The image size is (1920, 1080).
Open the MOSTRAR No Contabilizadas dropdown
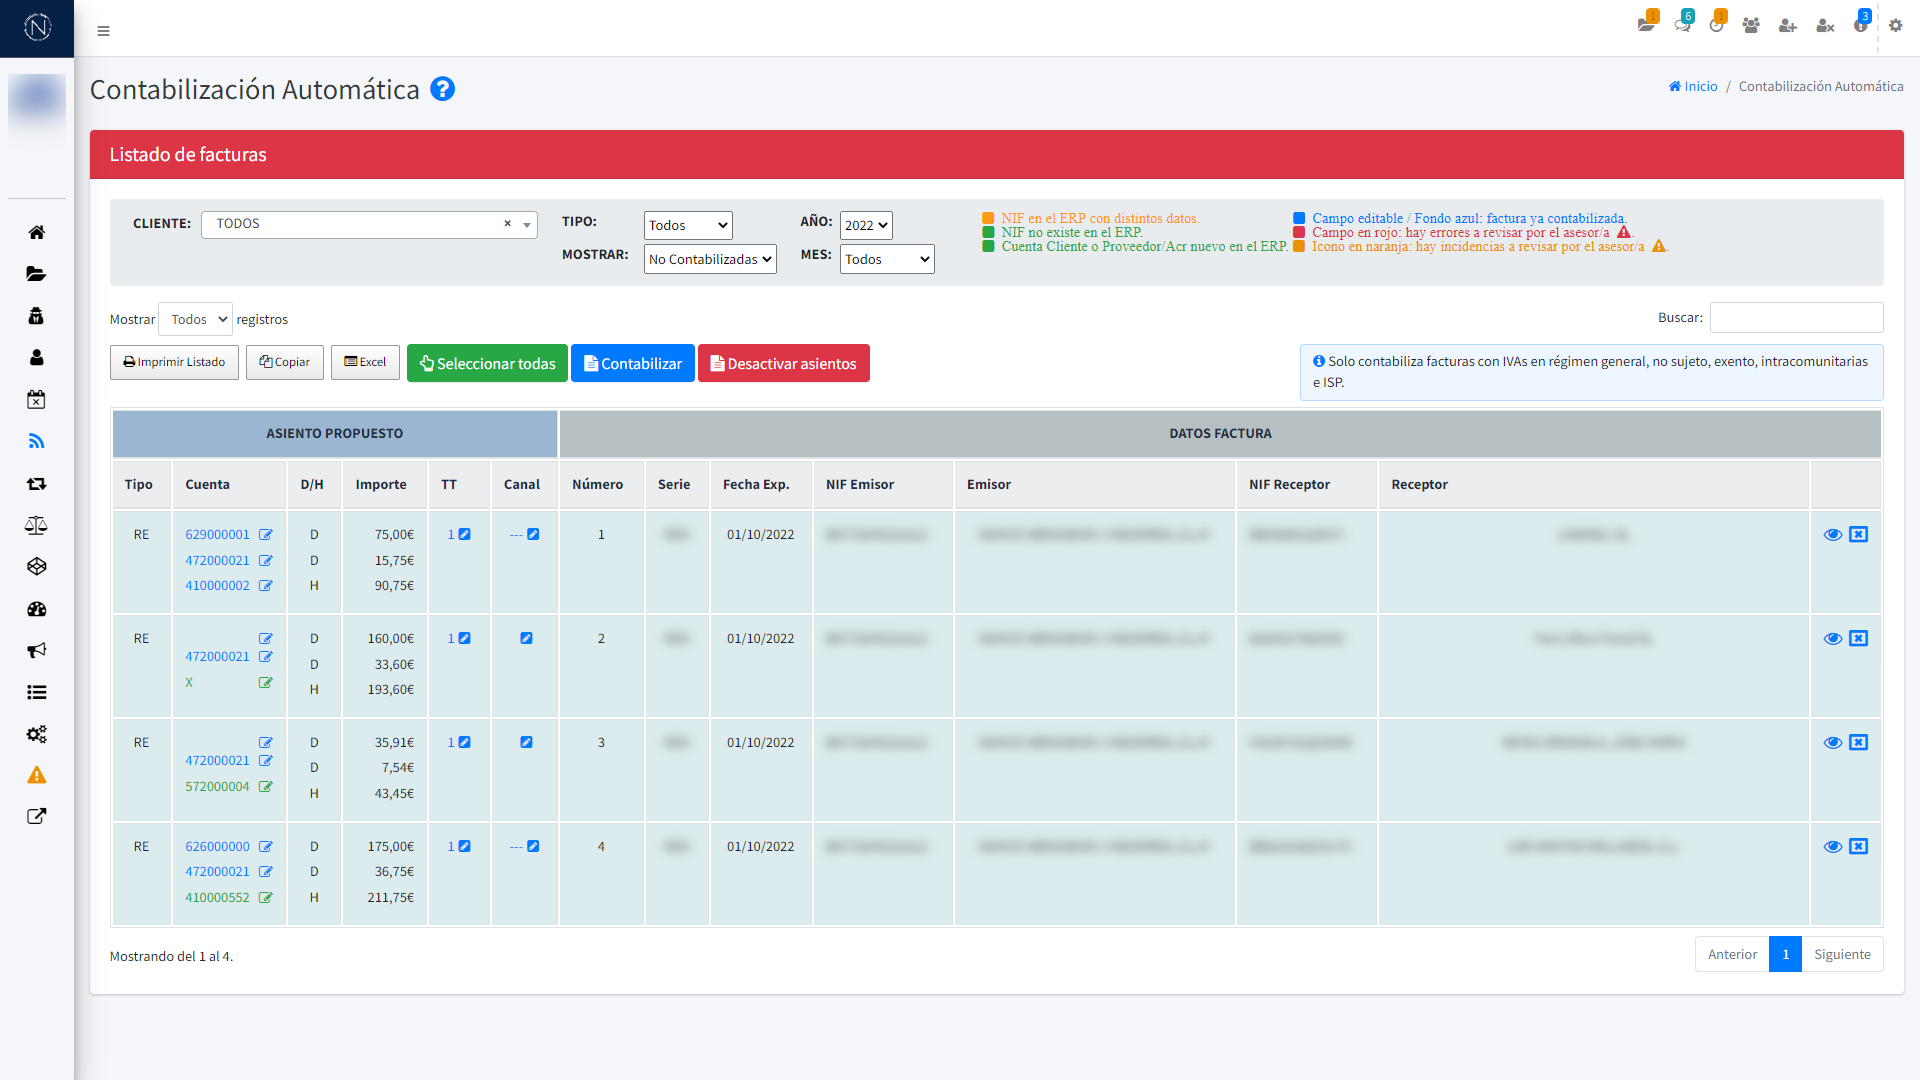point(710,259)
